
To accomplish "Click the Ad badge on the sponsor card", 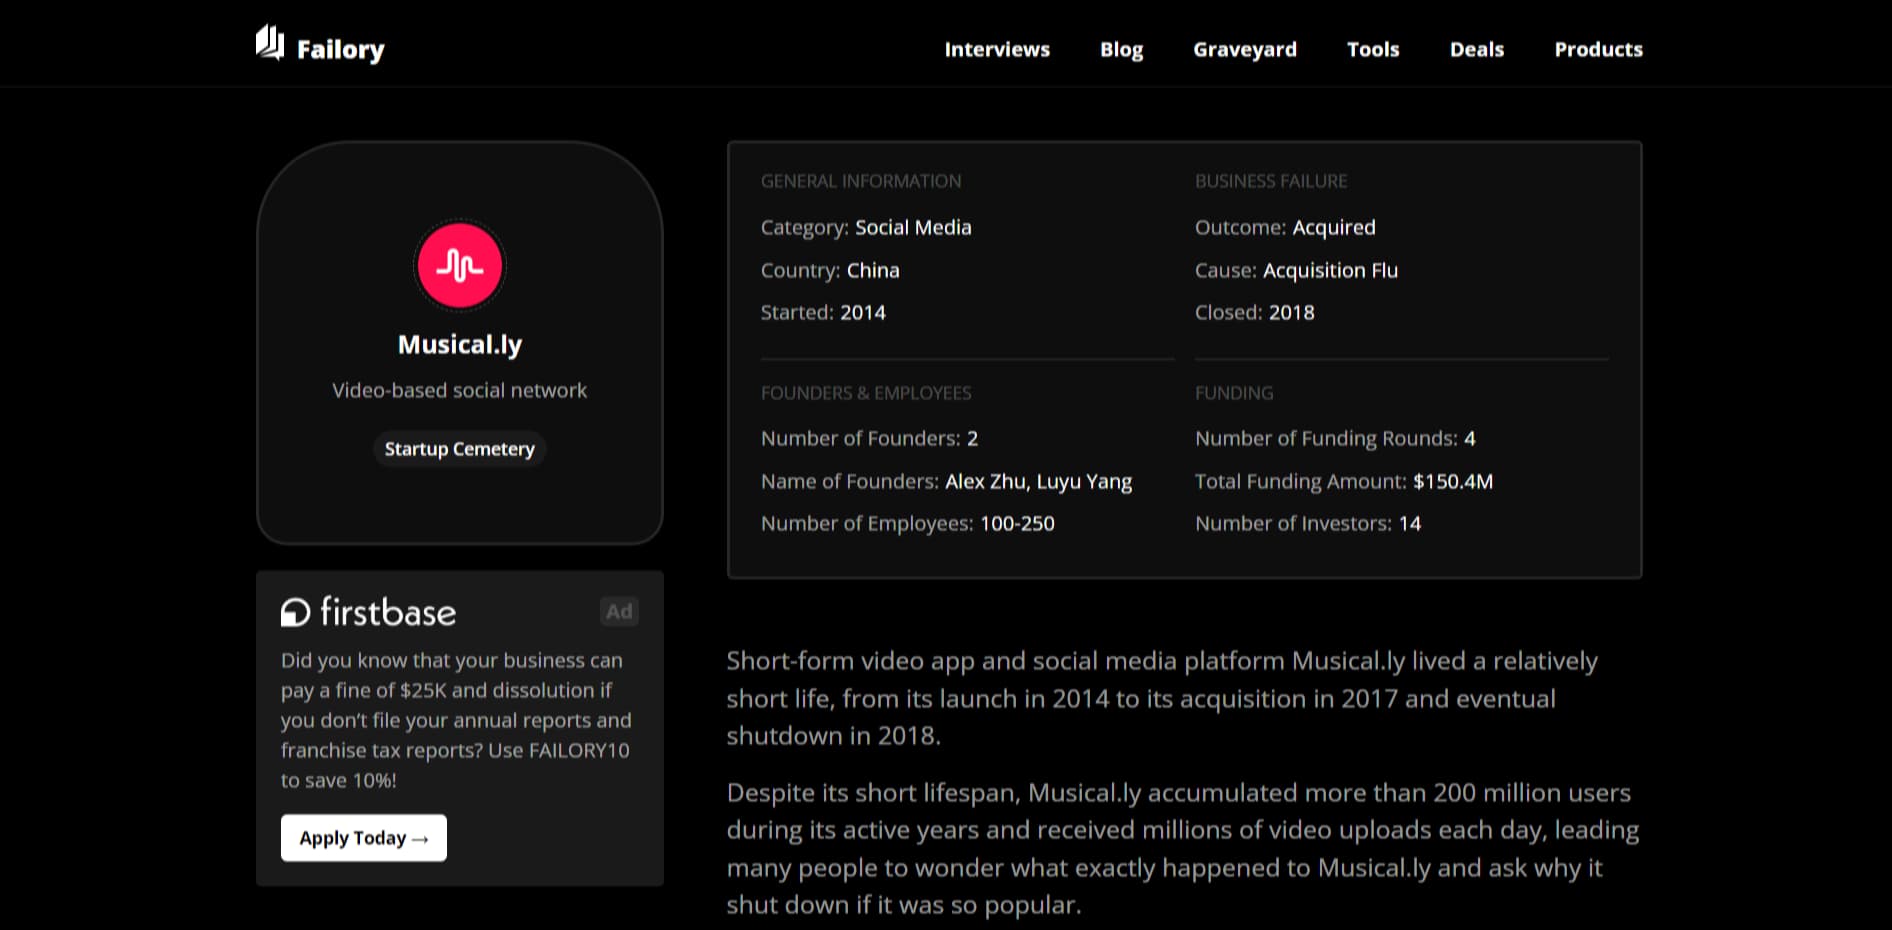I will pos(619,611).
